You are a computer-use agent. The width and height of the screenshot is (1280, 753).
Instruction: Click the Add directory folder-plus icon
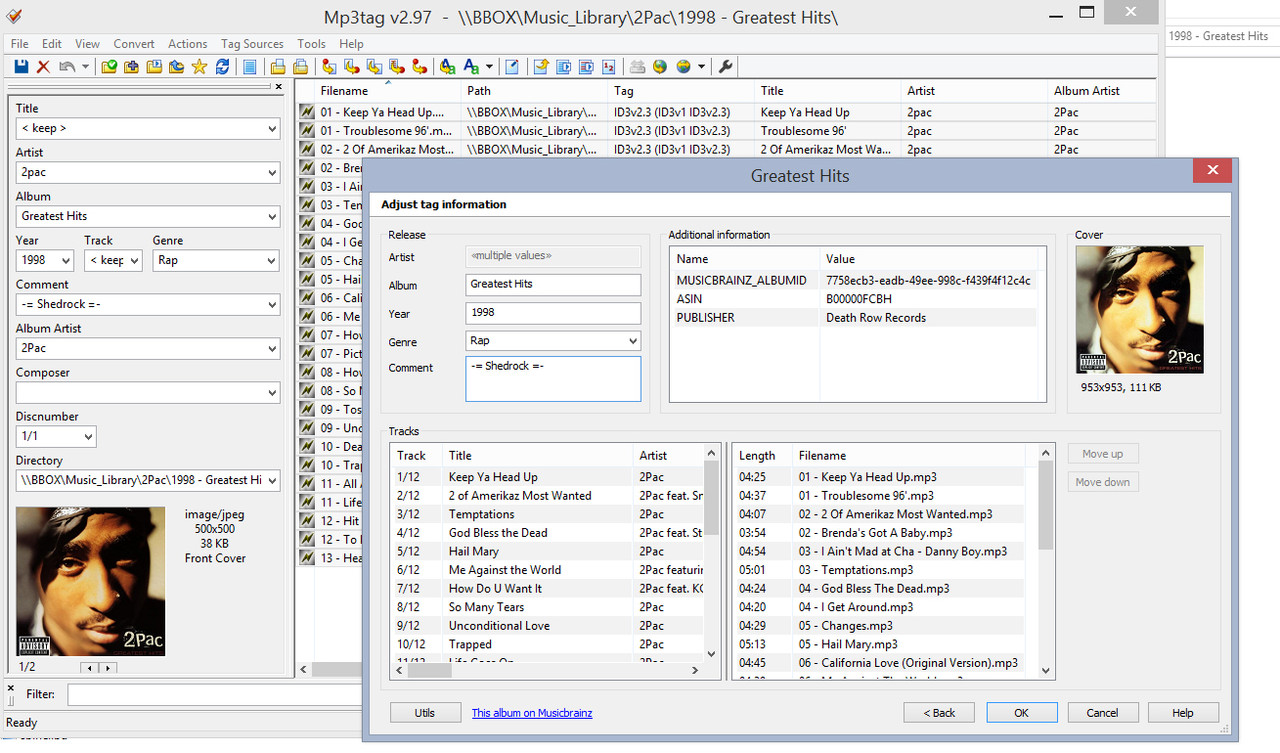(x=131, y=67)
